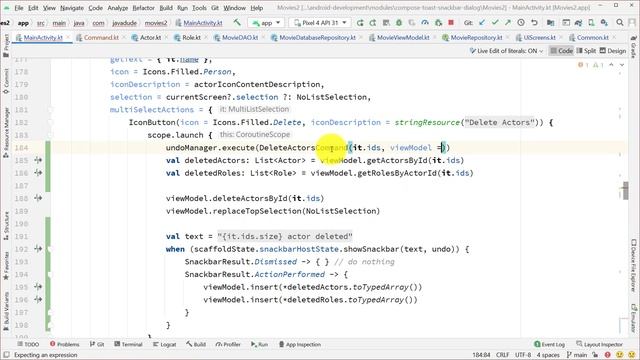Open the Device Manager phone icon
The height and width of the screenshot is (360, 640).
[x=591, y=23]
